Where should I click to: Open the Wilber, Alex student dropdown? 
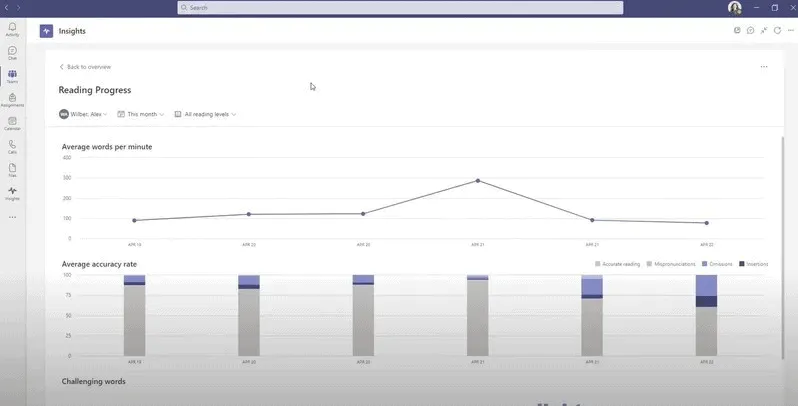coord(83,114)
